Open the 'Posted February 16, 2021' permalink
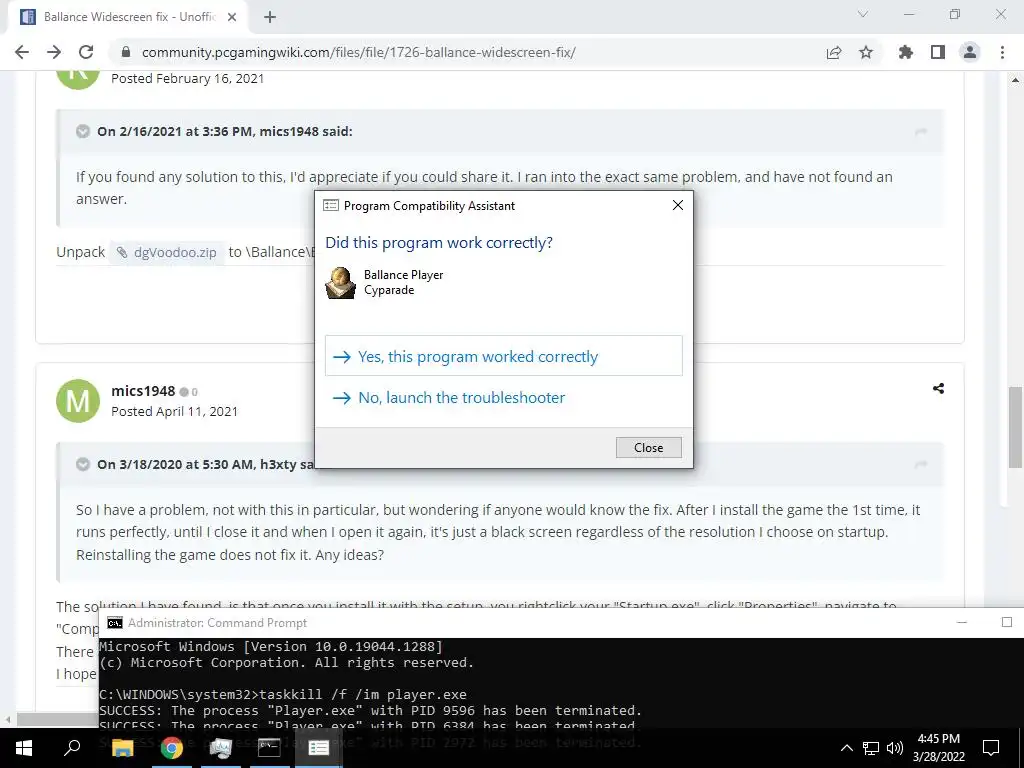Viewport: 1024px width, 768px height. [x=187, y=78]
